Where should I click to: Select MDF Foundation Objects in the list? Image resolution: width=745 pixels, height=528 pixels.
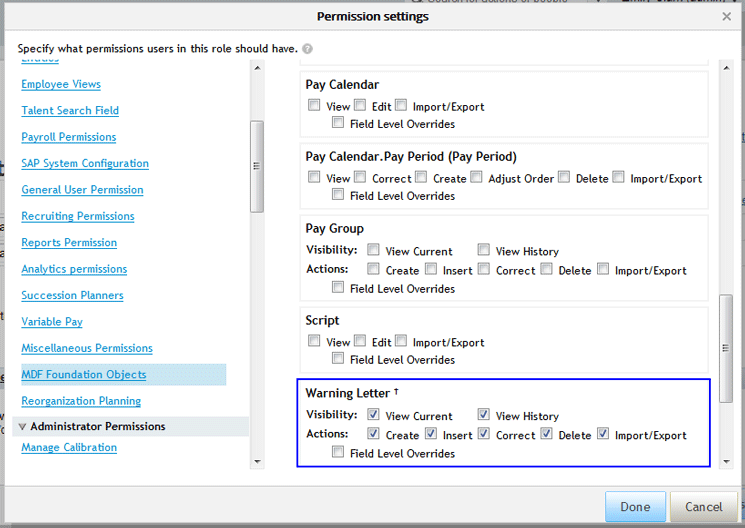[x=84, y=375]
